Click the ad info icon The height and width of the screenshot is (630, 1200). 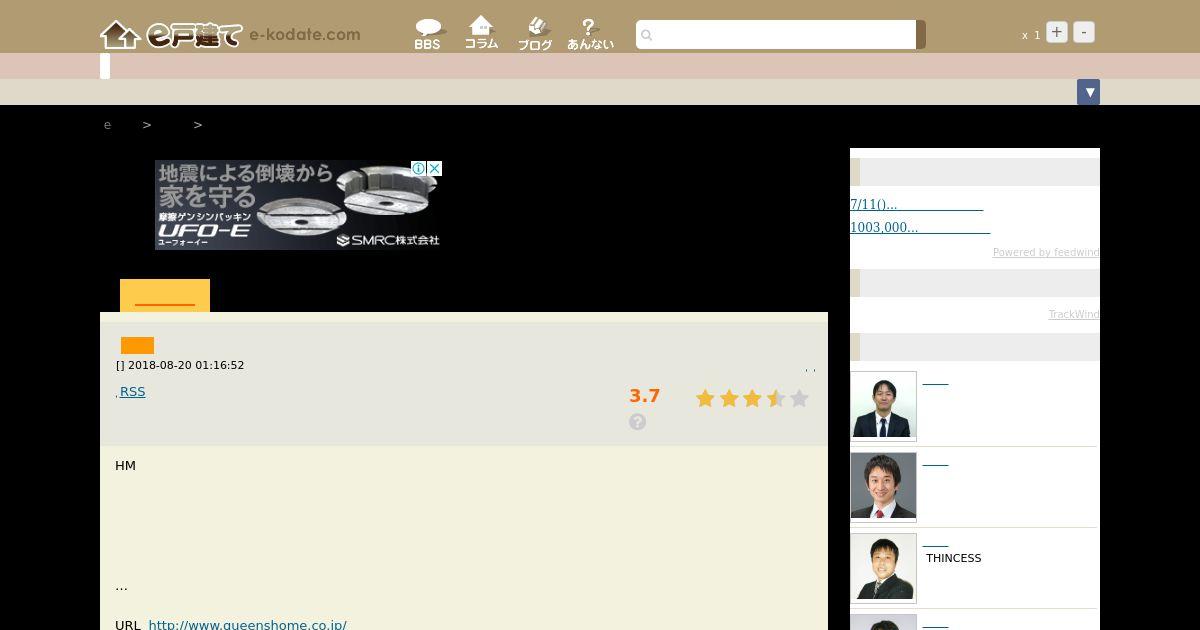419,168
